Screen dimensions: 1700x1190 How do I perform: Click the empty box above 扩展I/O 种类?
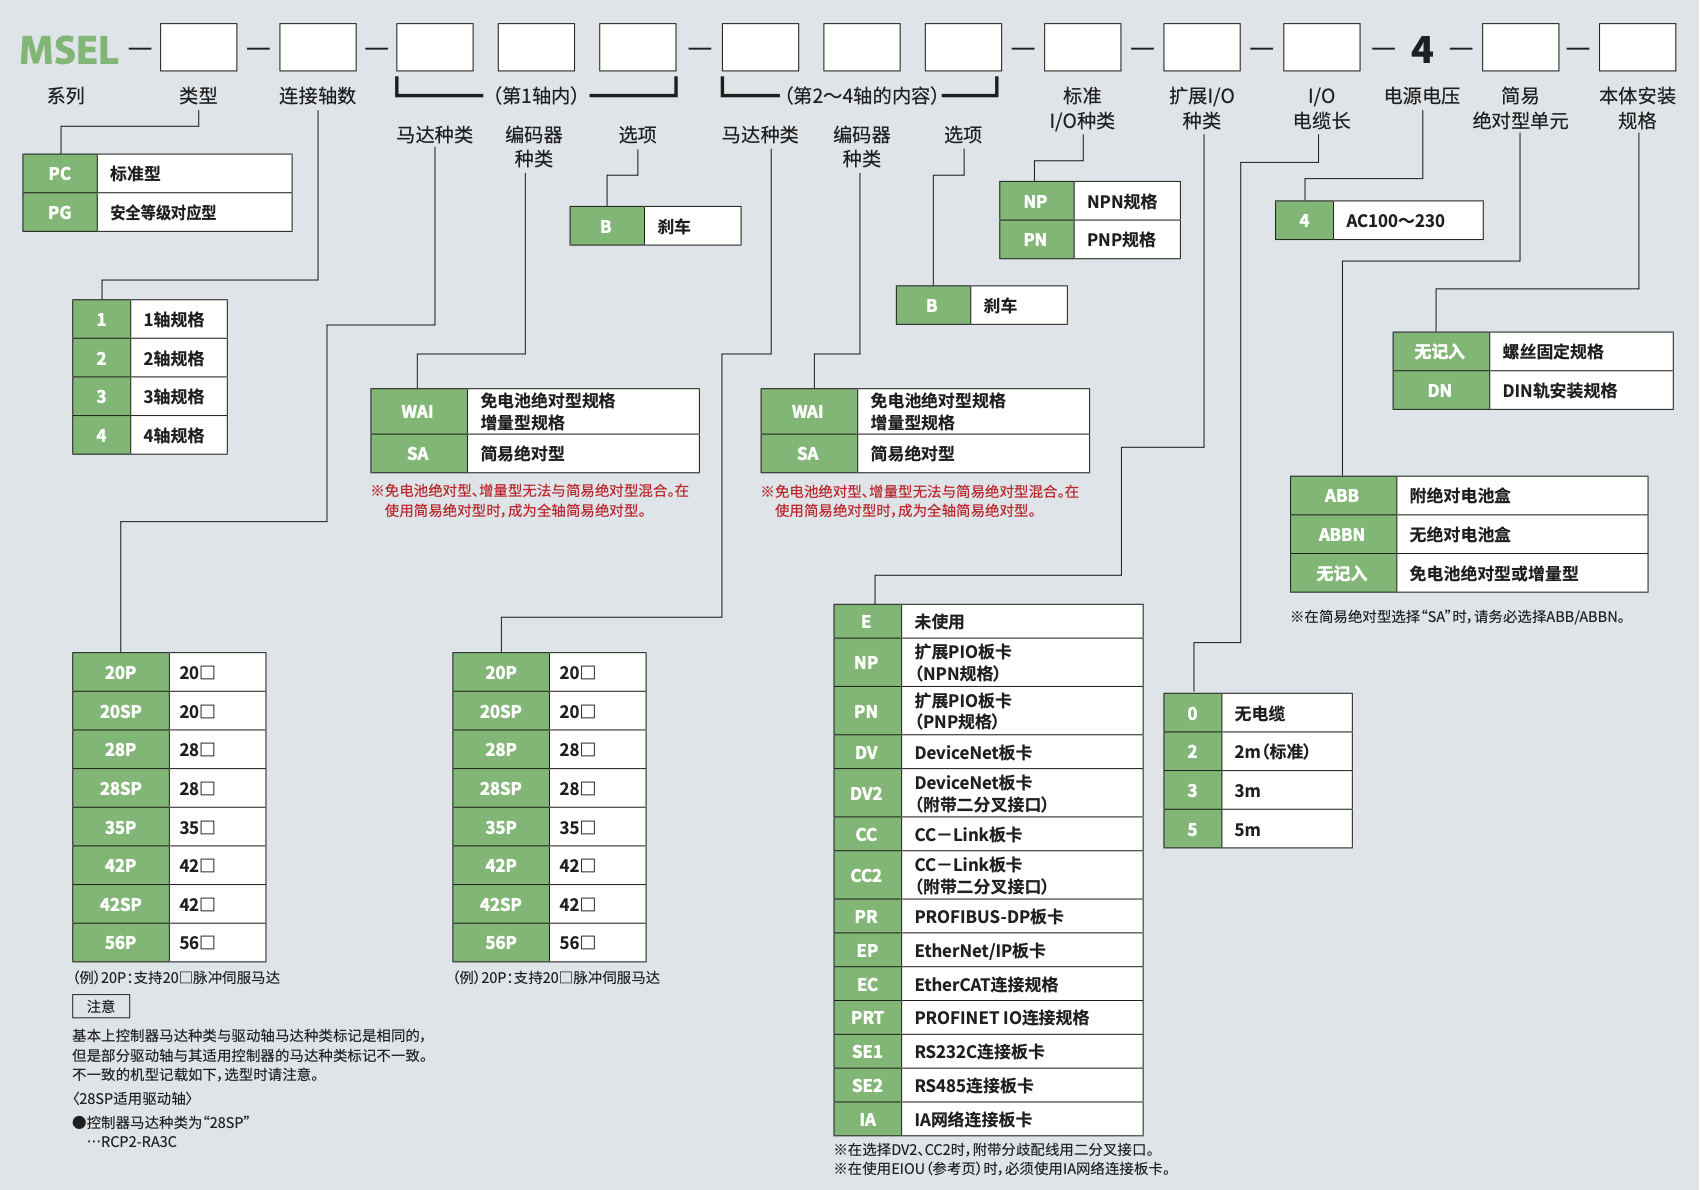1202,48
